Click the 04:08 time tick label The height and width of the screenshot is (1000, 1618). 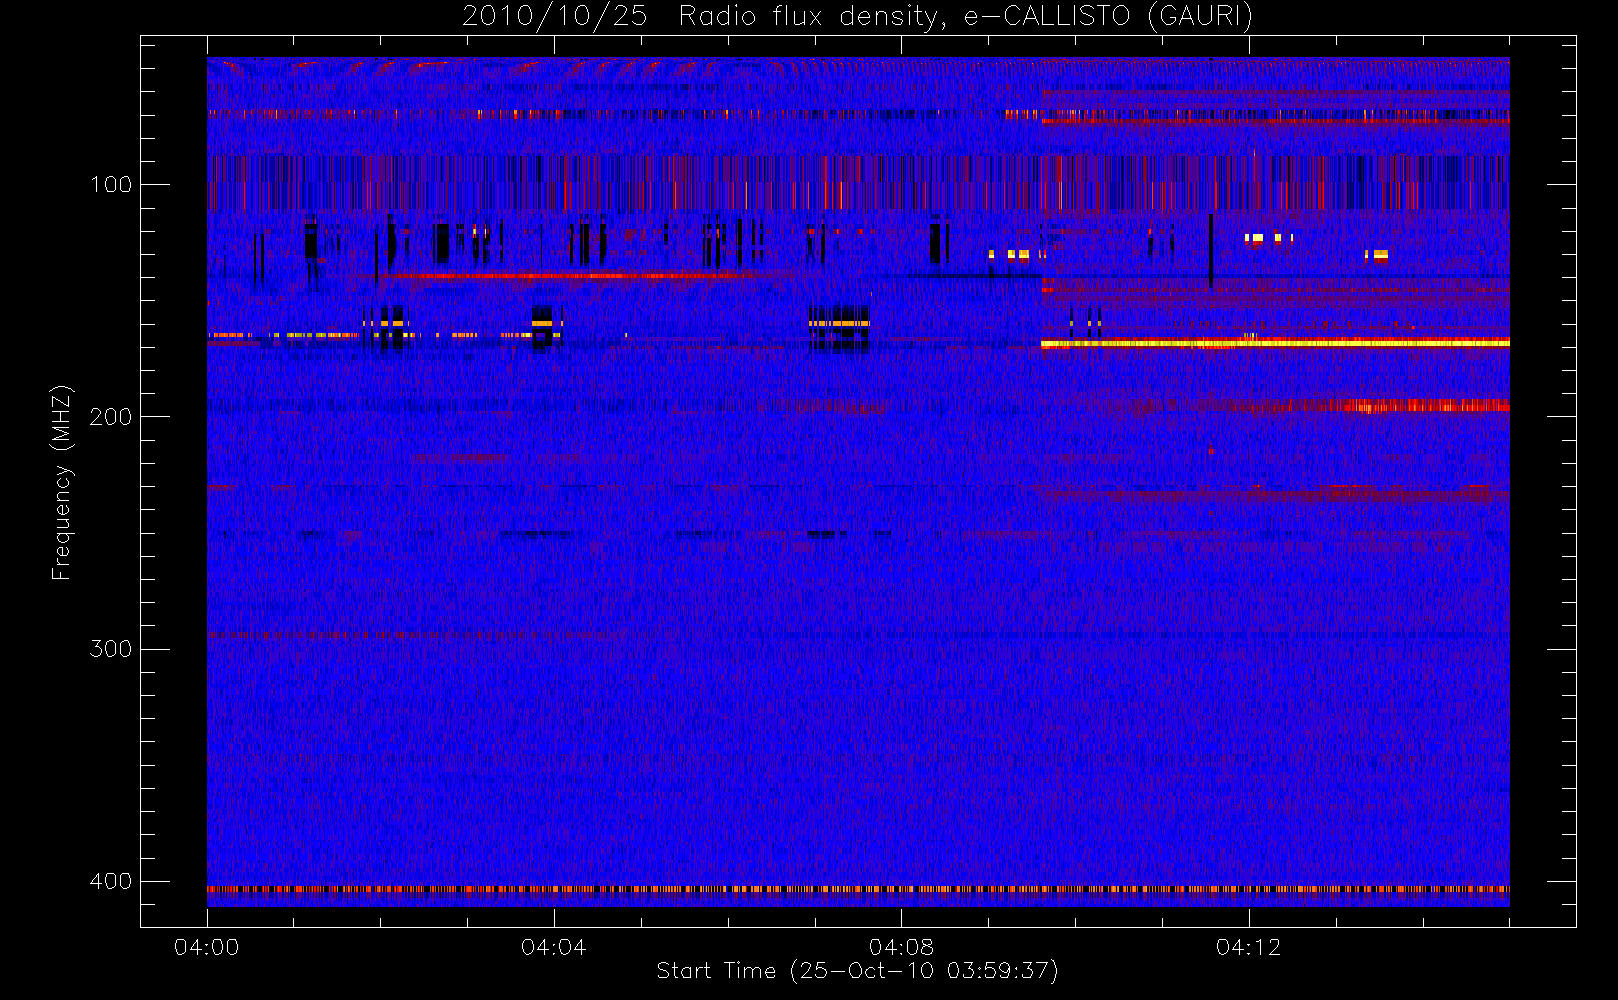click(x=901, y=947)
